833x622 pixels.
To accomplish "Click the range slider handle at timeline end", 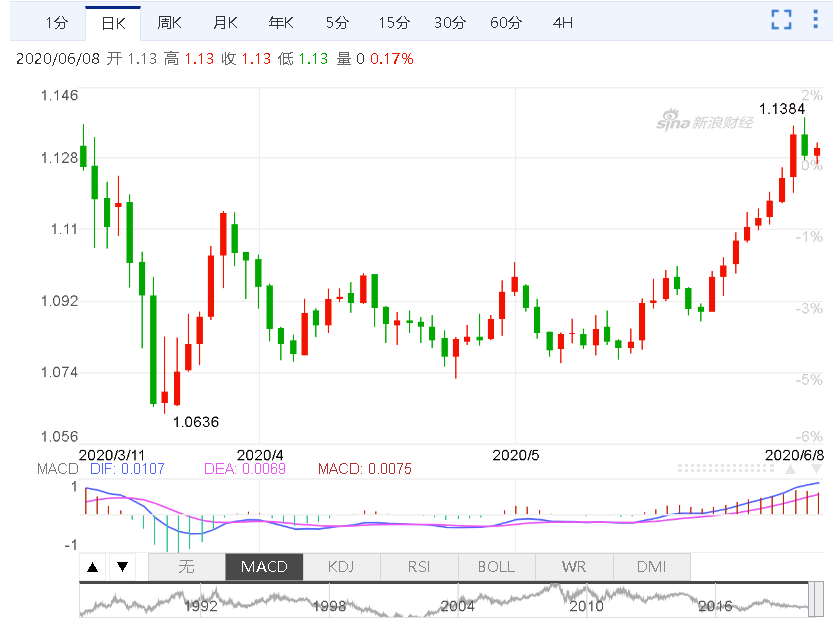I will 815,600.
